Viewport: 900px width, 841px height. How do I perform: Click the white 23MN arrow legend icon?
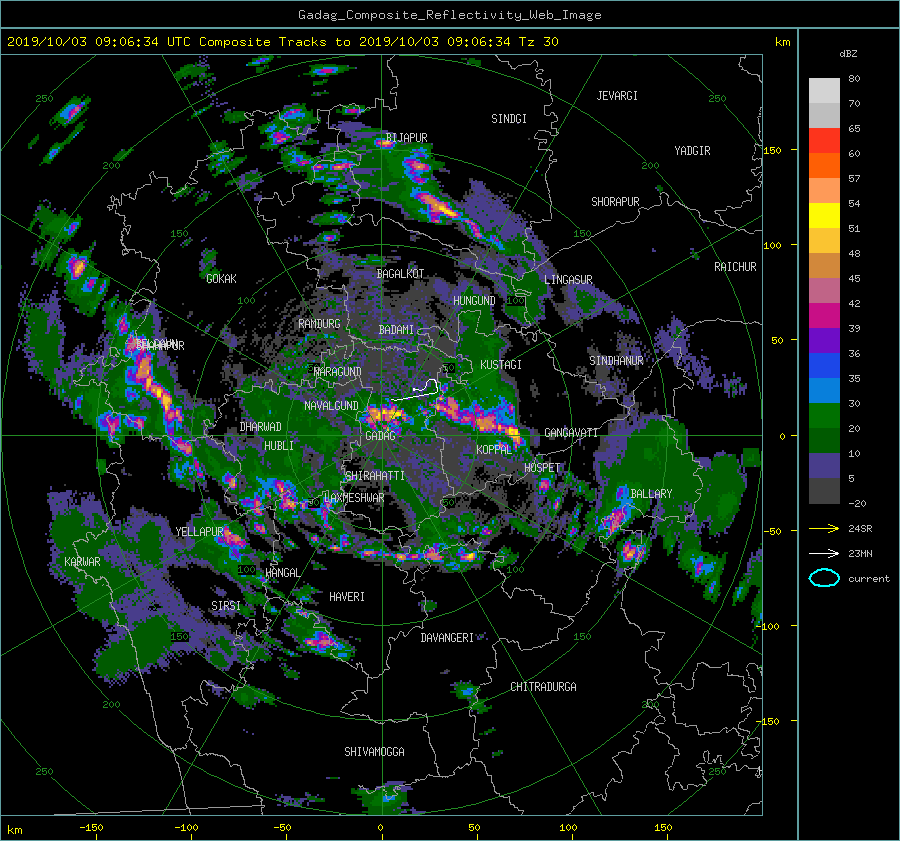click(824, 553)
